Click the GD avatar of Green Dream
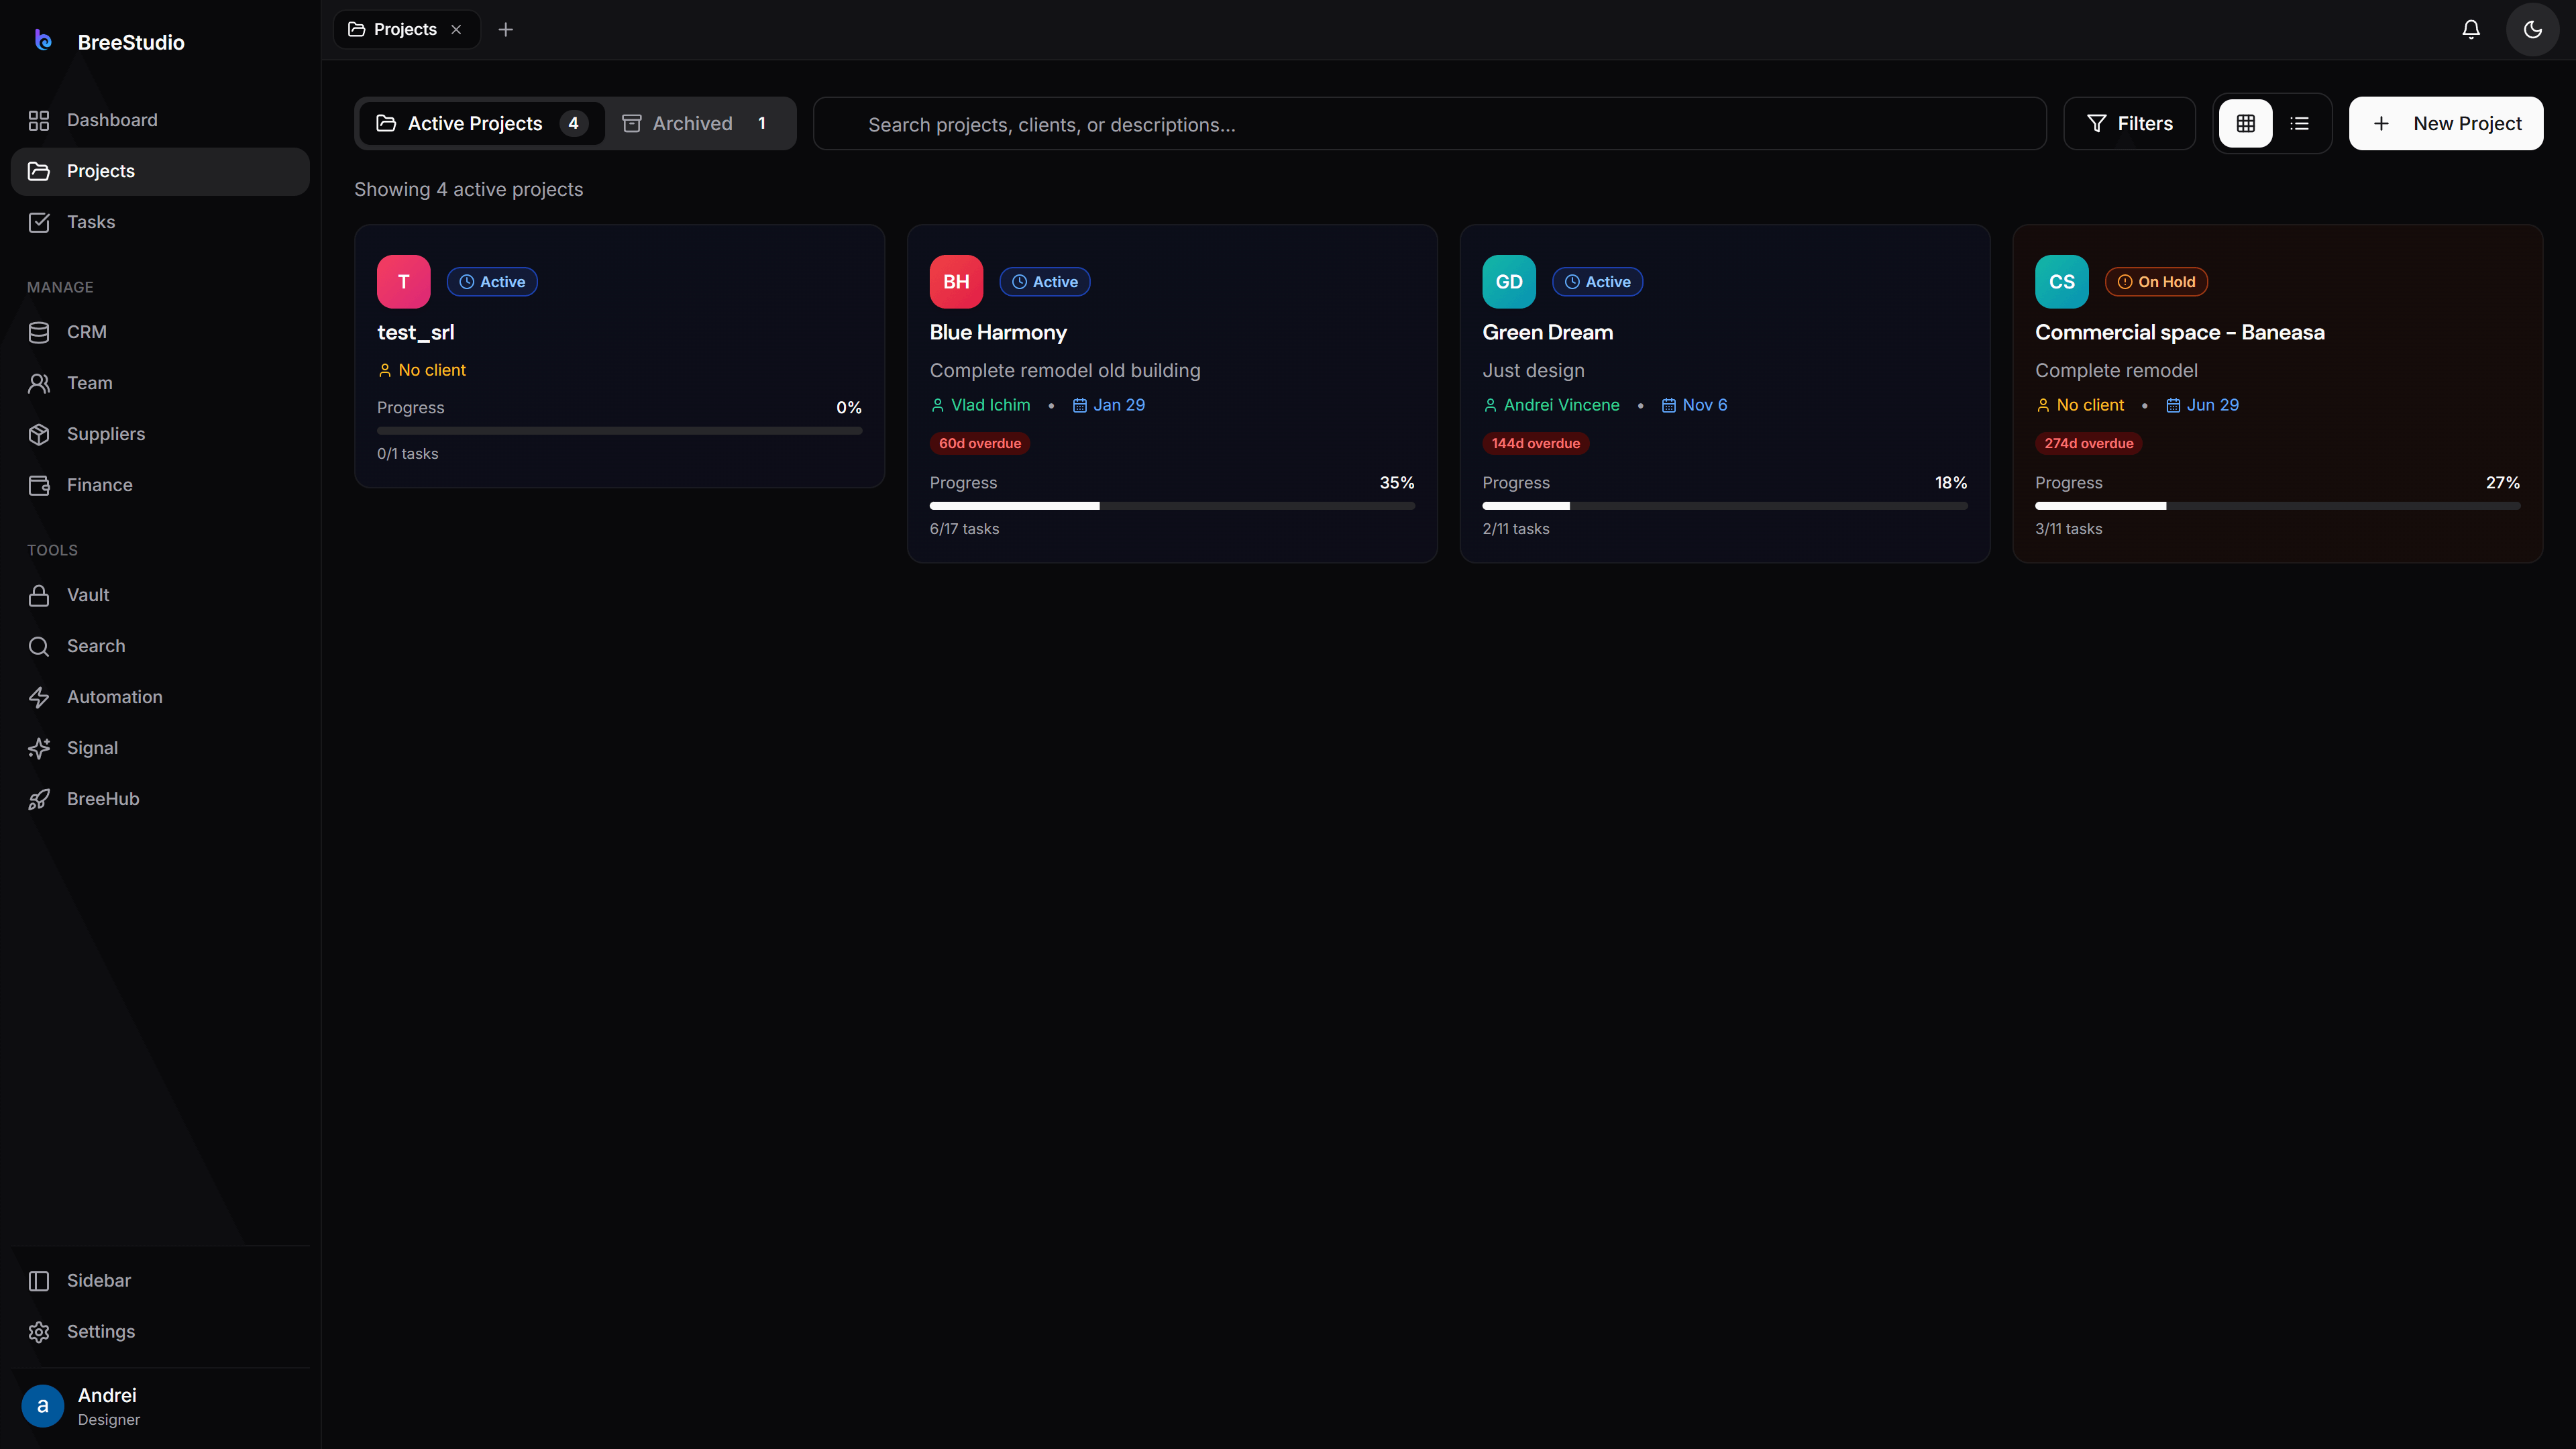Viewport: 2576px width, 1449px height. [1510, 282]
